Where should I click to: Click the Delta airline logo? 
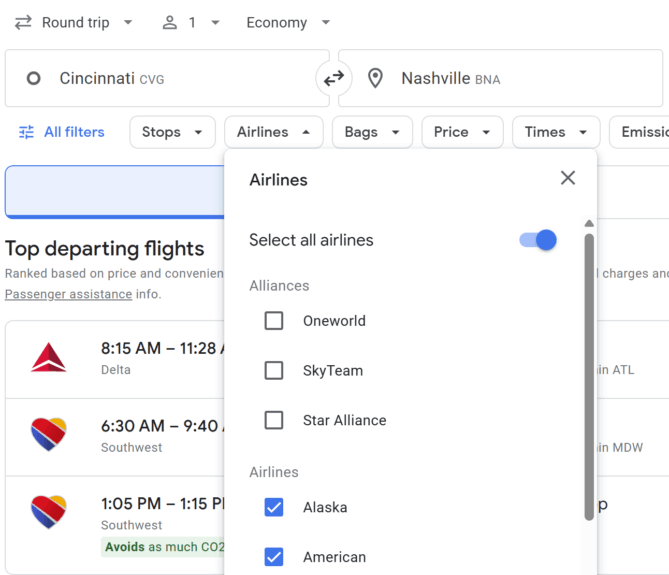[49, 357]
